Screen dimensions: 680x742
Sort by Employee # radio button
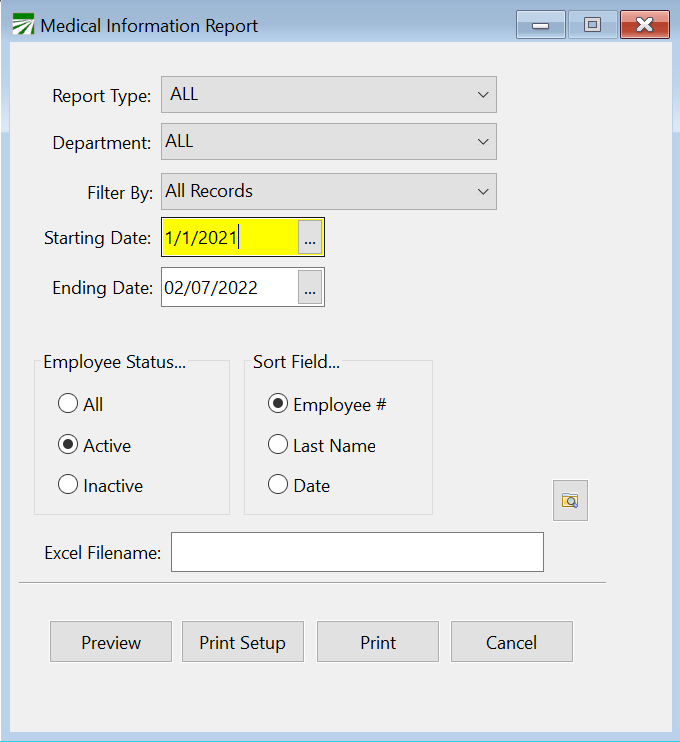click(x=278, y=405)
